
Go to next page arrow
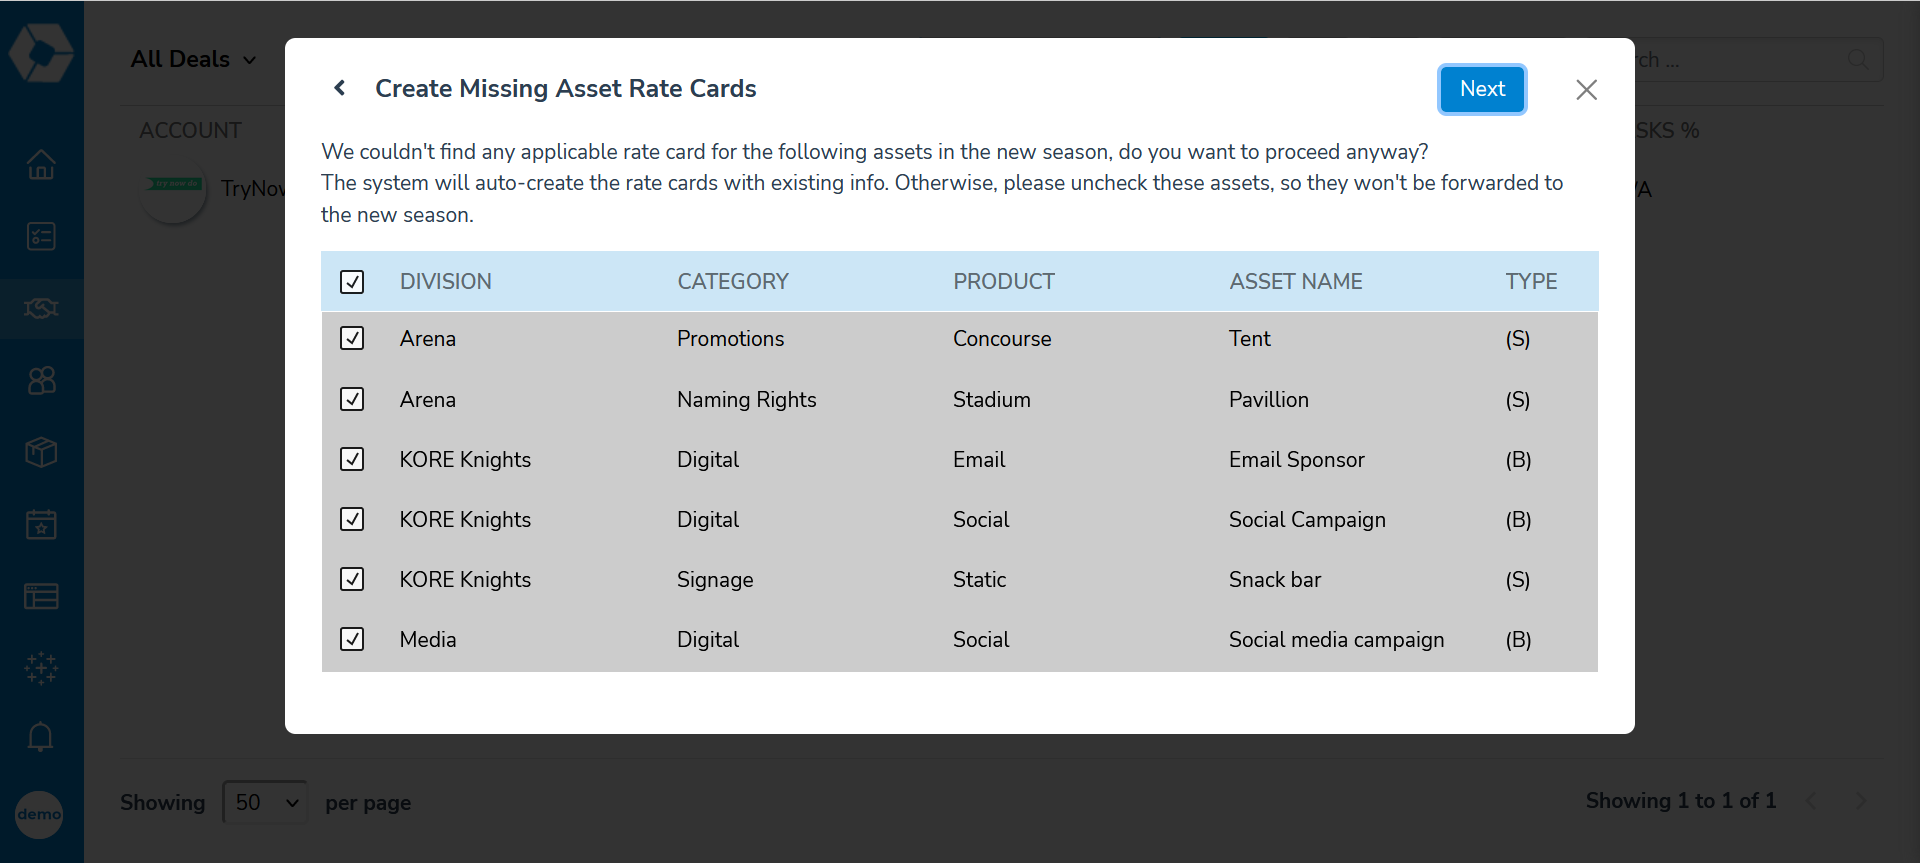tap(1860, 801)
